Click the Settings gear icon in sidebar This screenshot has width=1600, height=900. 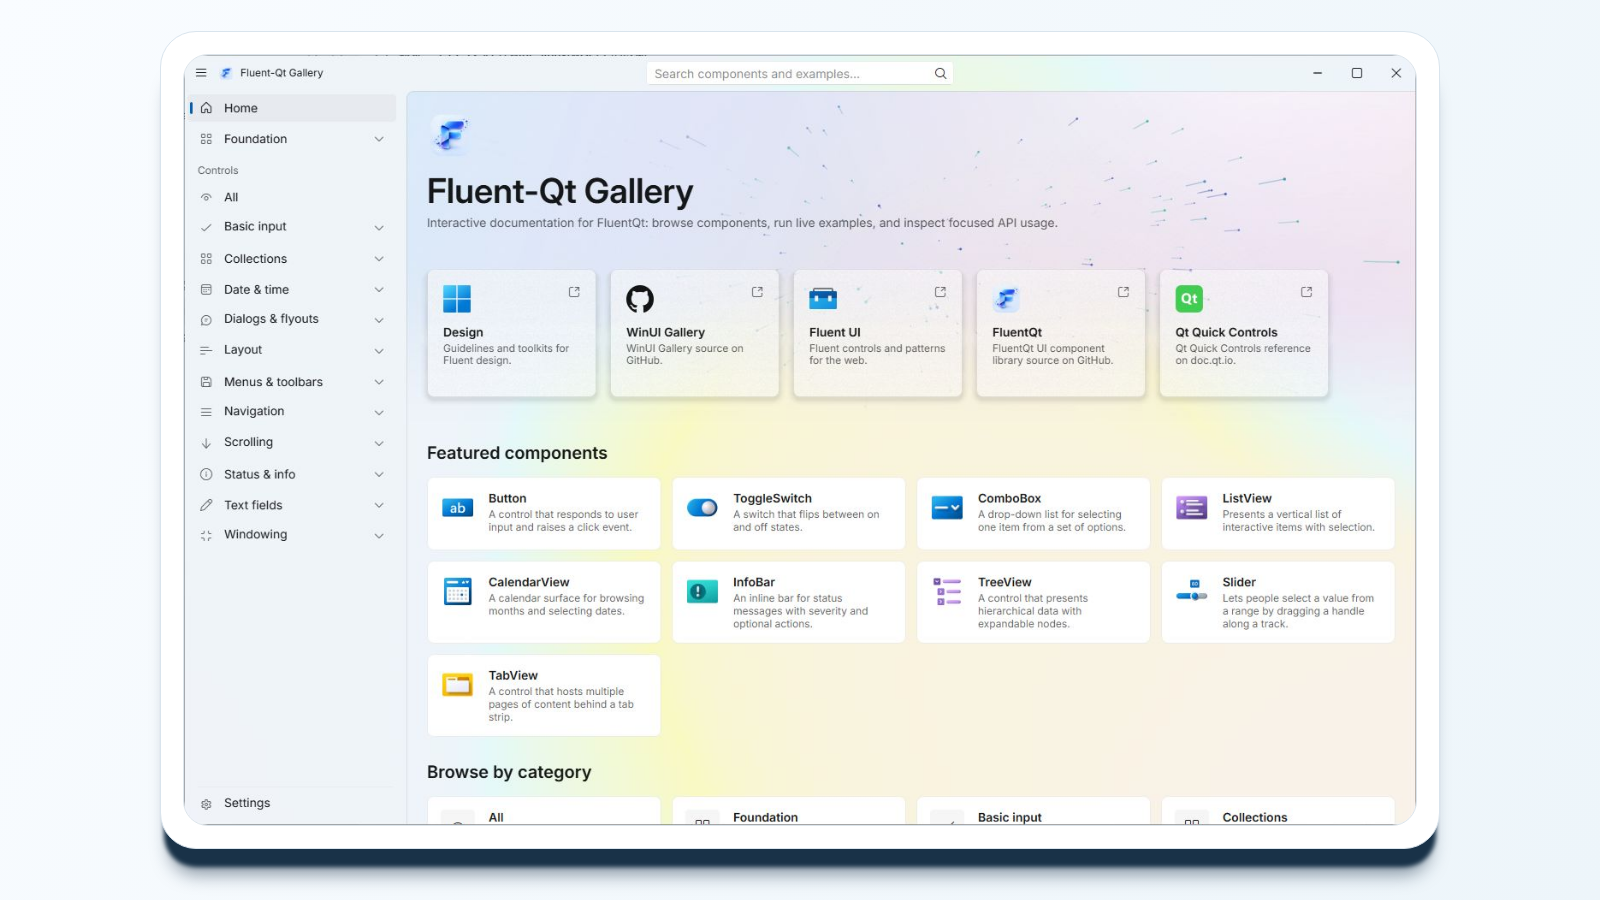206,804
